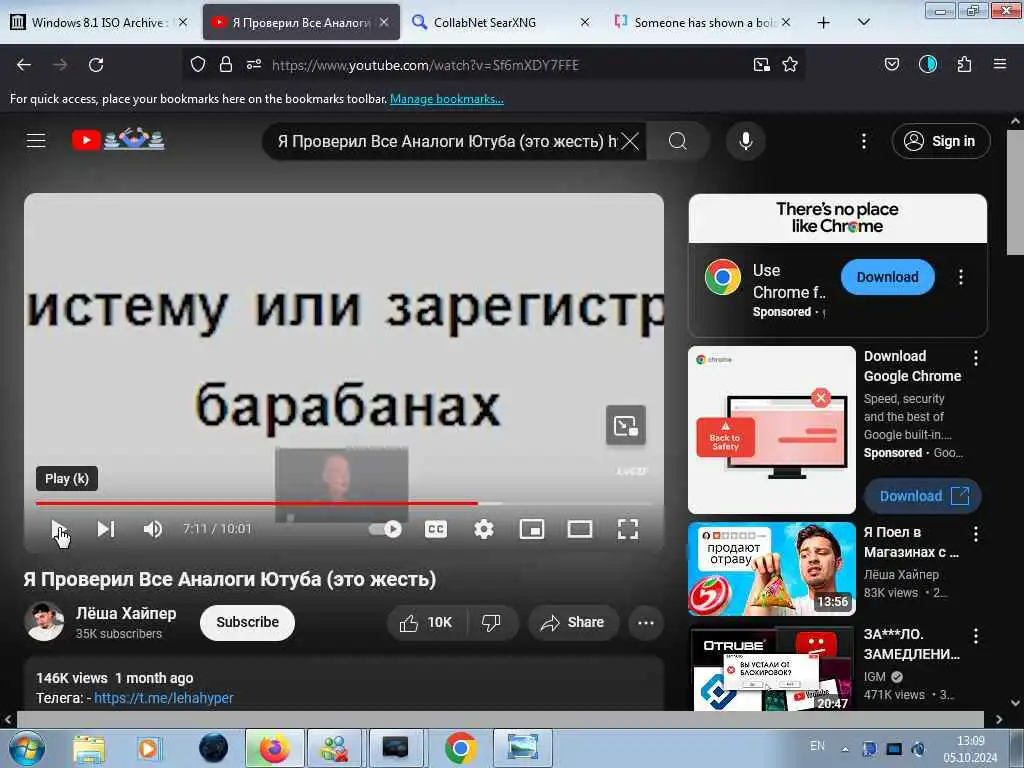Viewport: 1024px width, 768px height.
Task: Enable miniplayer mode icon
Action: pos(532,529)
